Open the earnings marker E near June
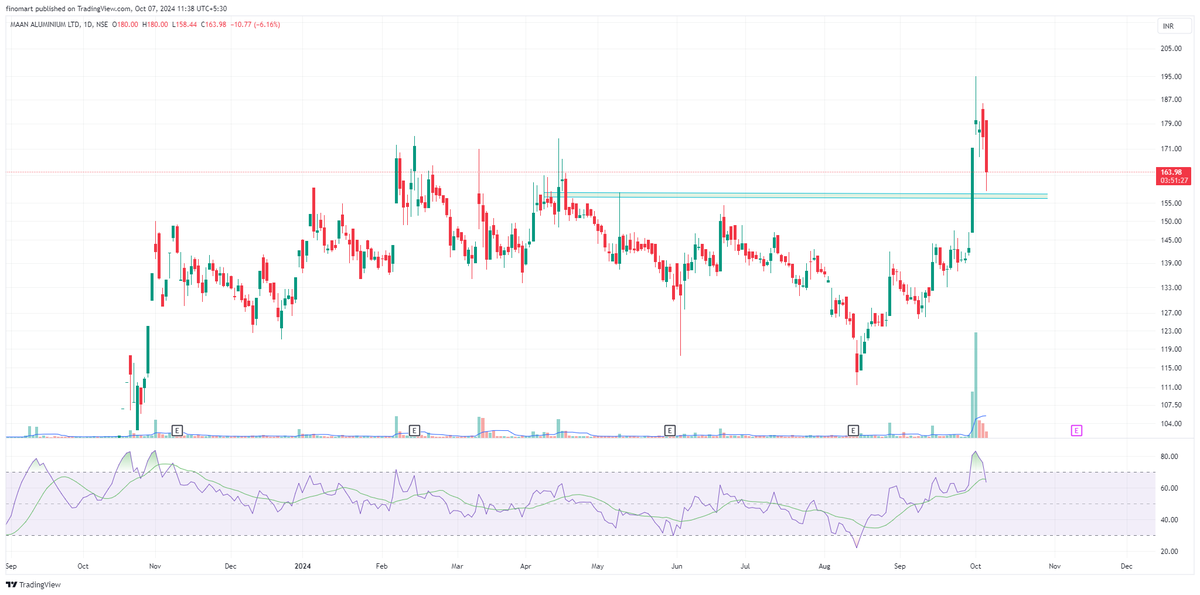This screenshot has width=1200, height=595. click(669, 430)
